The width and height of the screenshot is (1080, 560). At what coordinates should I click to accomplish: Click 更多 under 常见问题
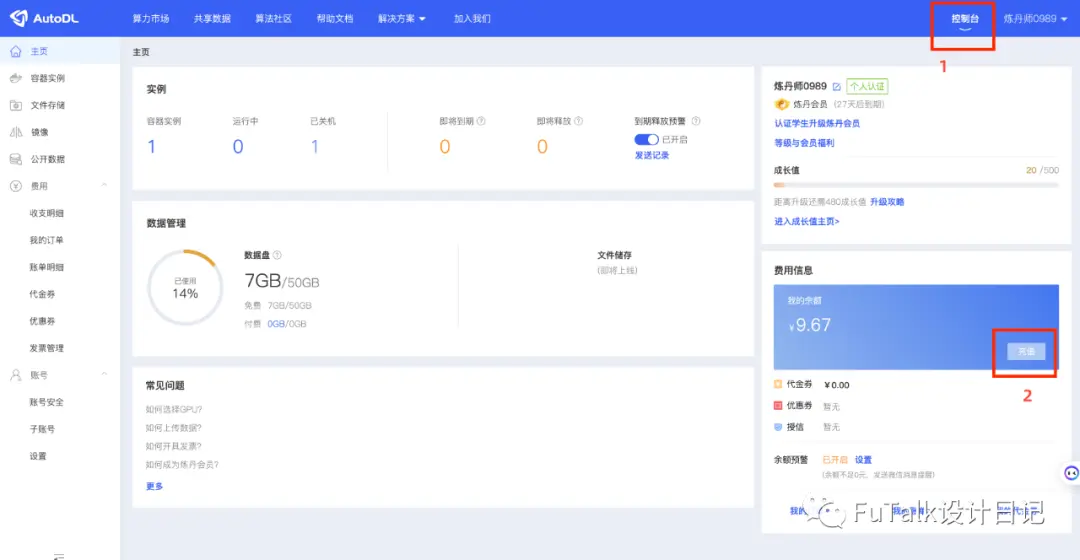pyautogui.click(x=154, y=486)
